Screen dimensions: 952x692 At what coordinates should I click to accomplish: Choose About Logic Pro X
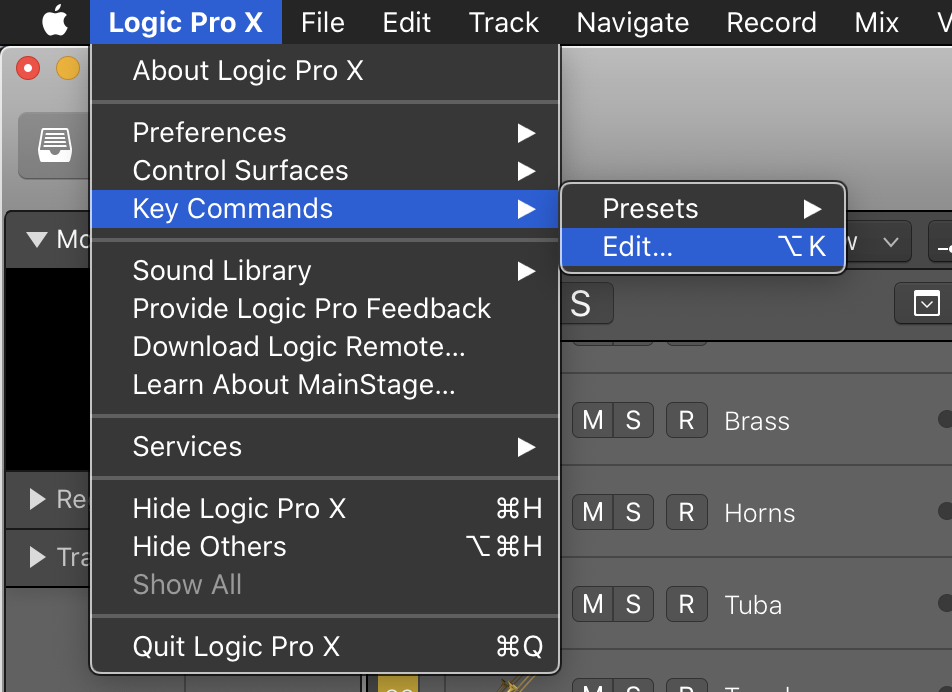(325, 70)
